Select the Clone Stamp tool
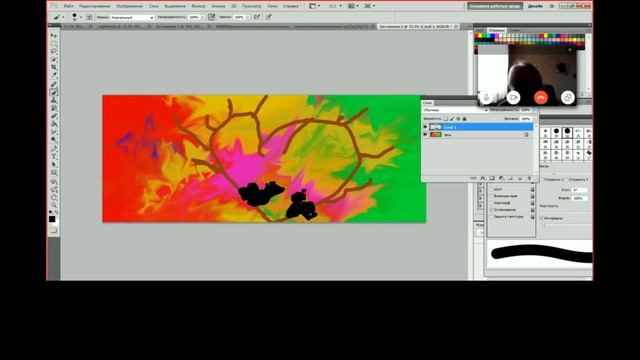 pos(53,100)
